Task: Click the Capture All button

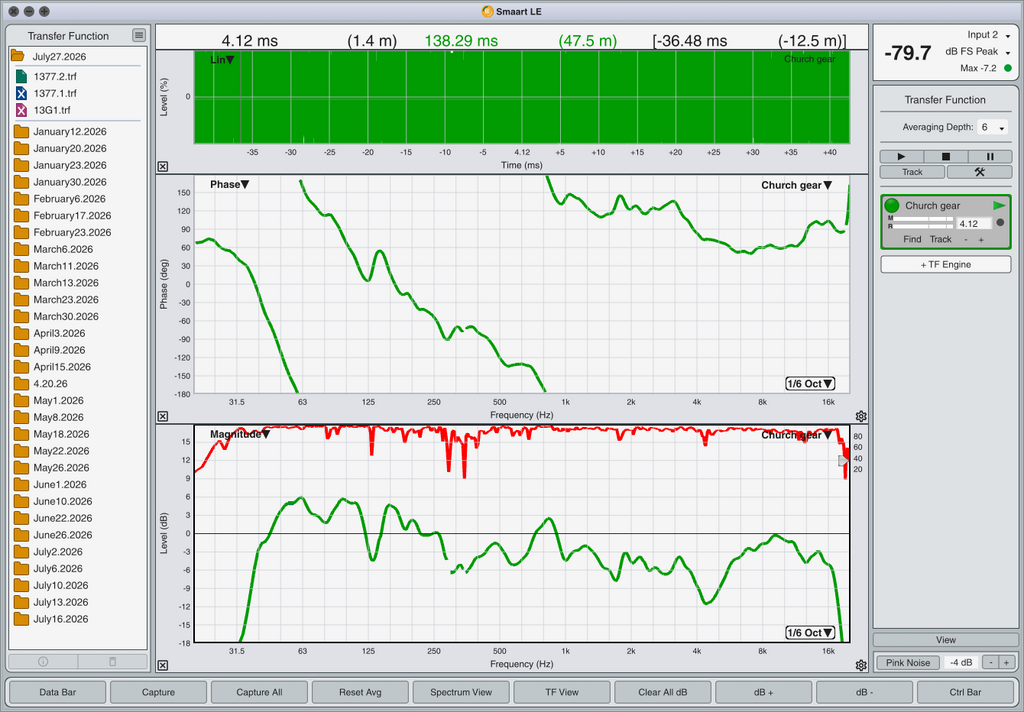Action: point(259,692)
